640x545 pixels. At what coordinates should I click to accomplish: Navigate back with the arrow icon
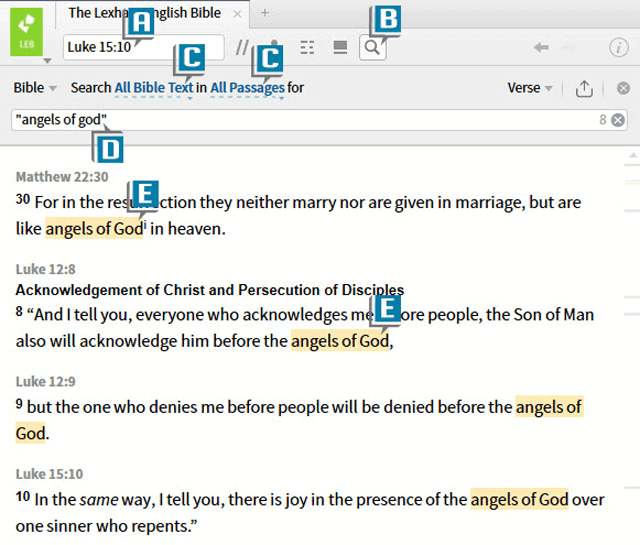point(541,47)
